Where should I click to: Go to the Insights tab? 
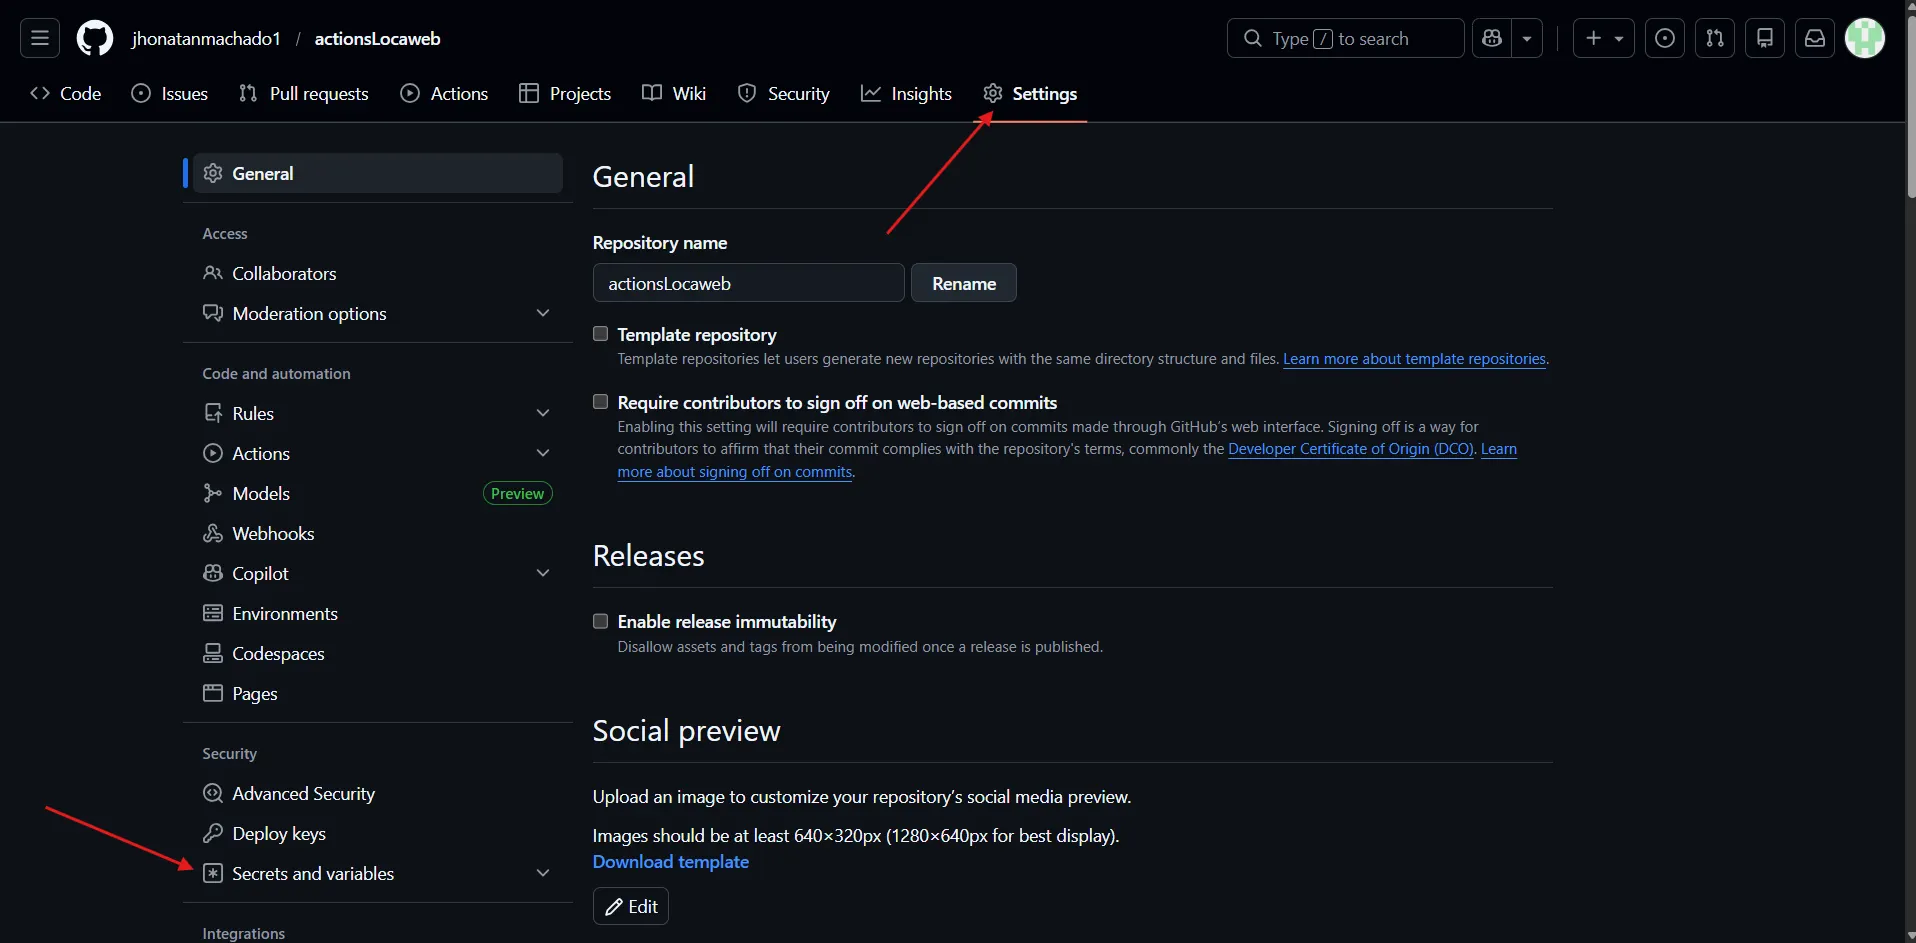click(906, 94)
